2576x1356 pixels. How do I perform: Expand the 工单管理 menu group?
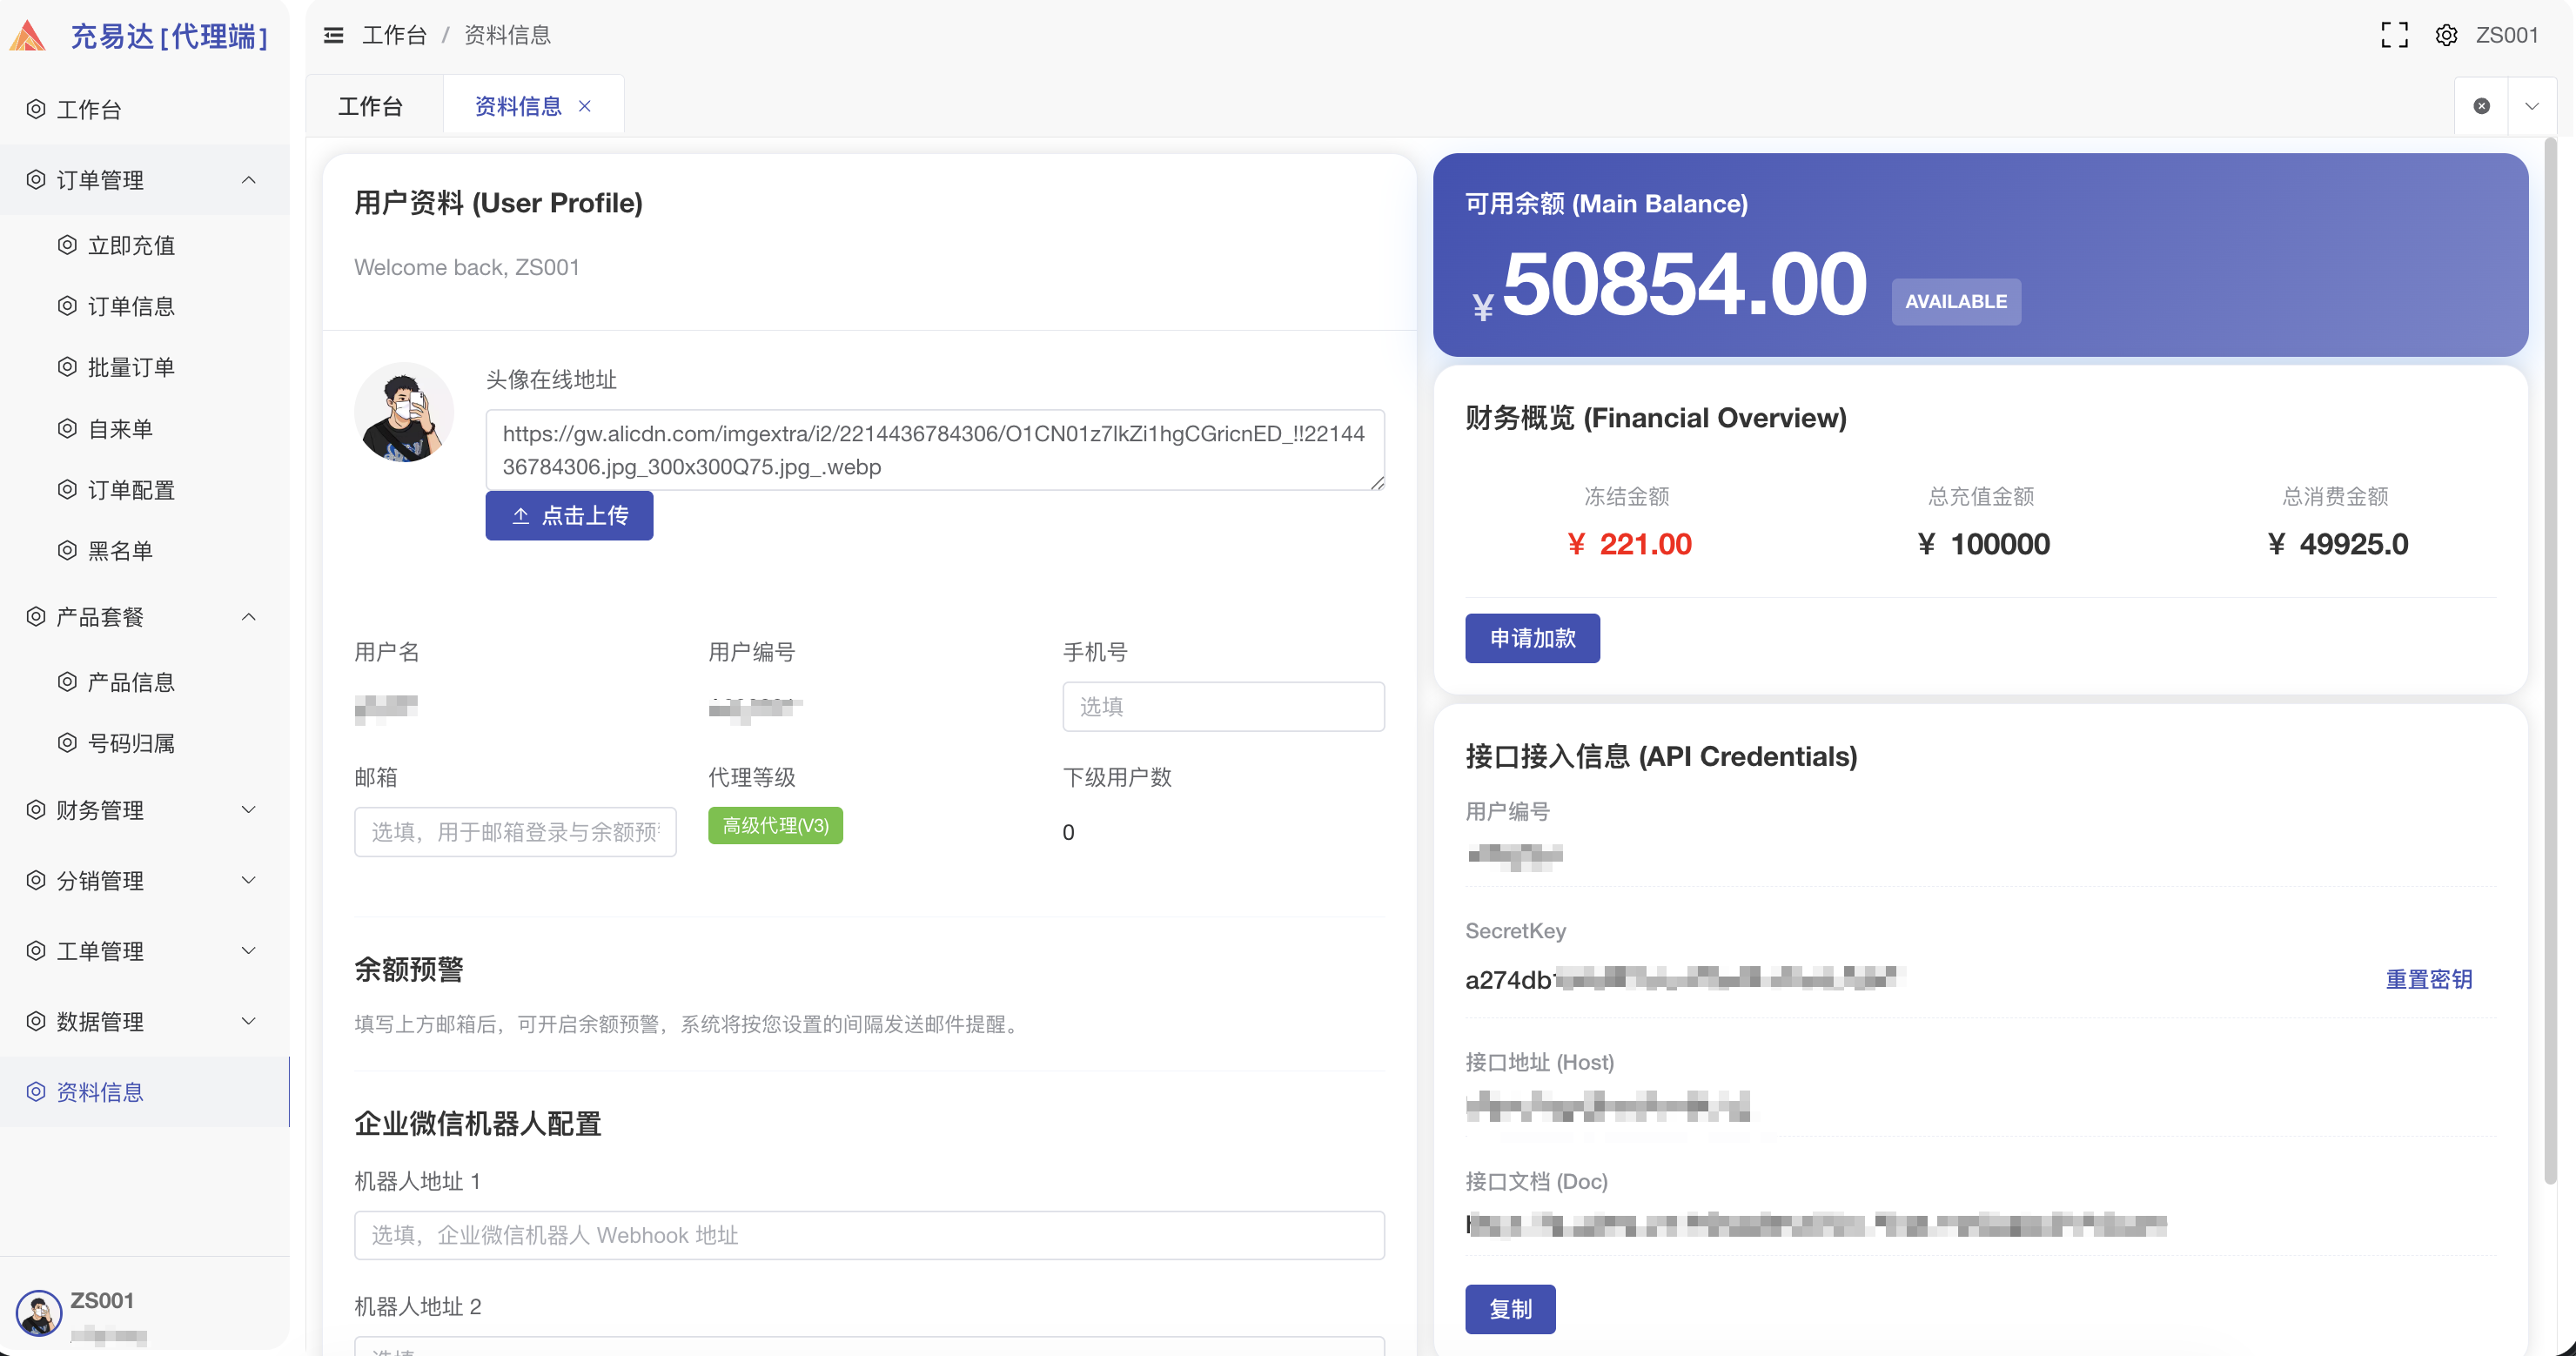(x=145, y=951)
